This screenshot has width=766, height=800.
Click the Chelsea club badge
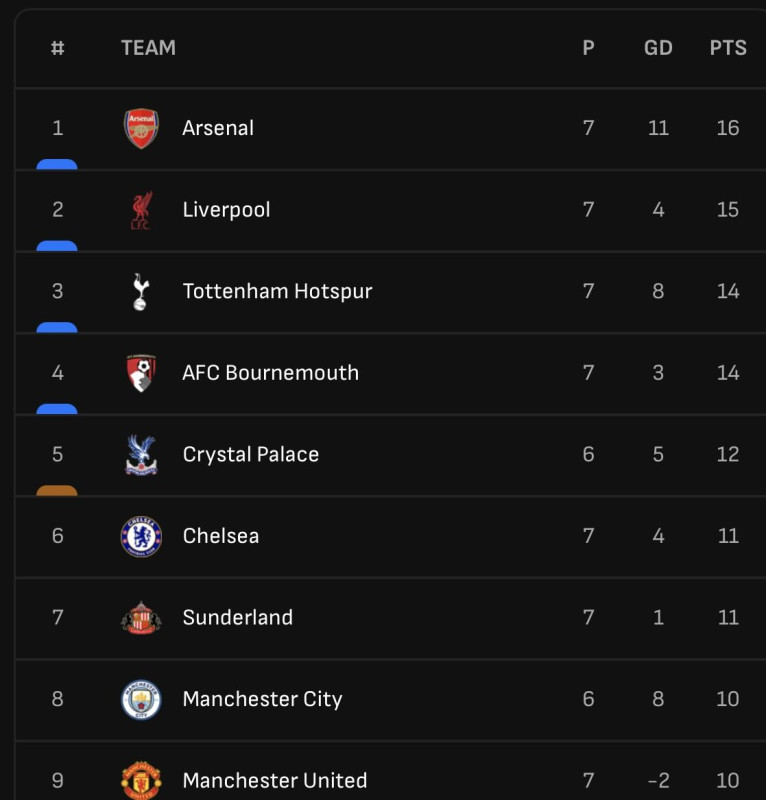(141, 536)
